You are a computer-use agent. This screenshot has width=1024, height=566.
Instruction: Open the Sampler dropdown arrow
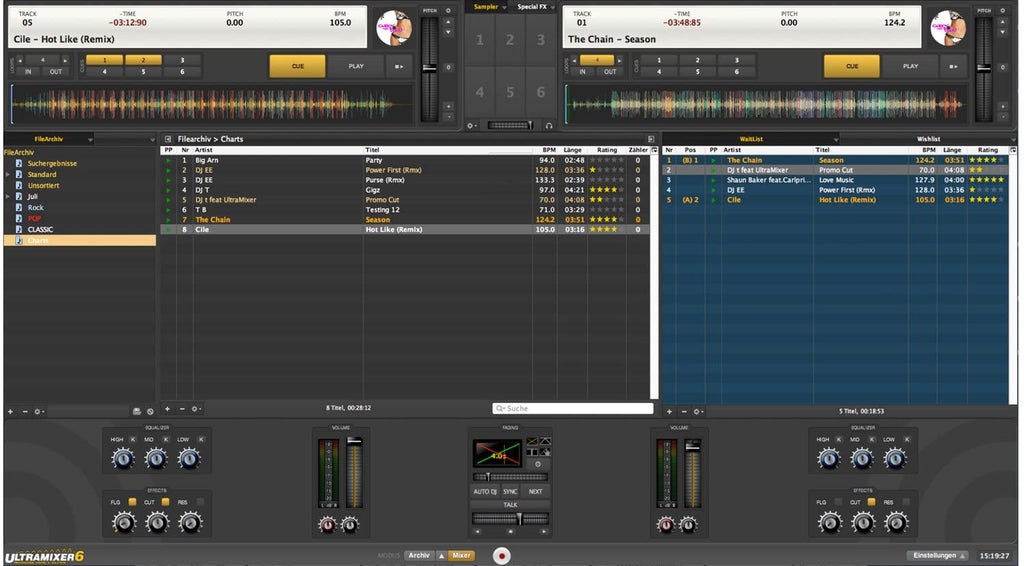505,7
